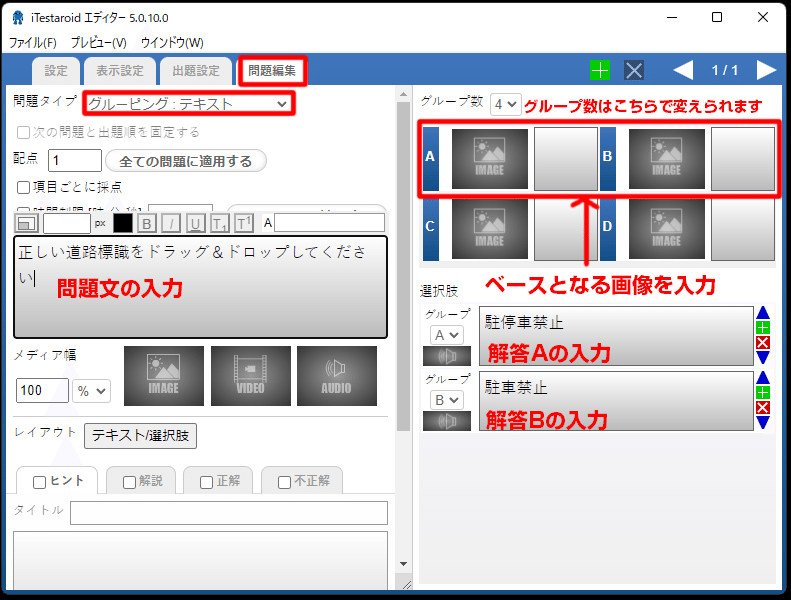This screenshot has height=600, width=791.
Task: Click 全ての問題に適用する button
Action: [186, 161]
